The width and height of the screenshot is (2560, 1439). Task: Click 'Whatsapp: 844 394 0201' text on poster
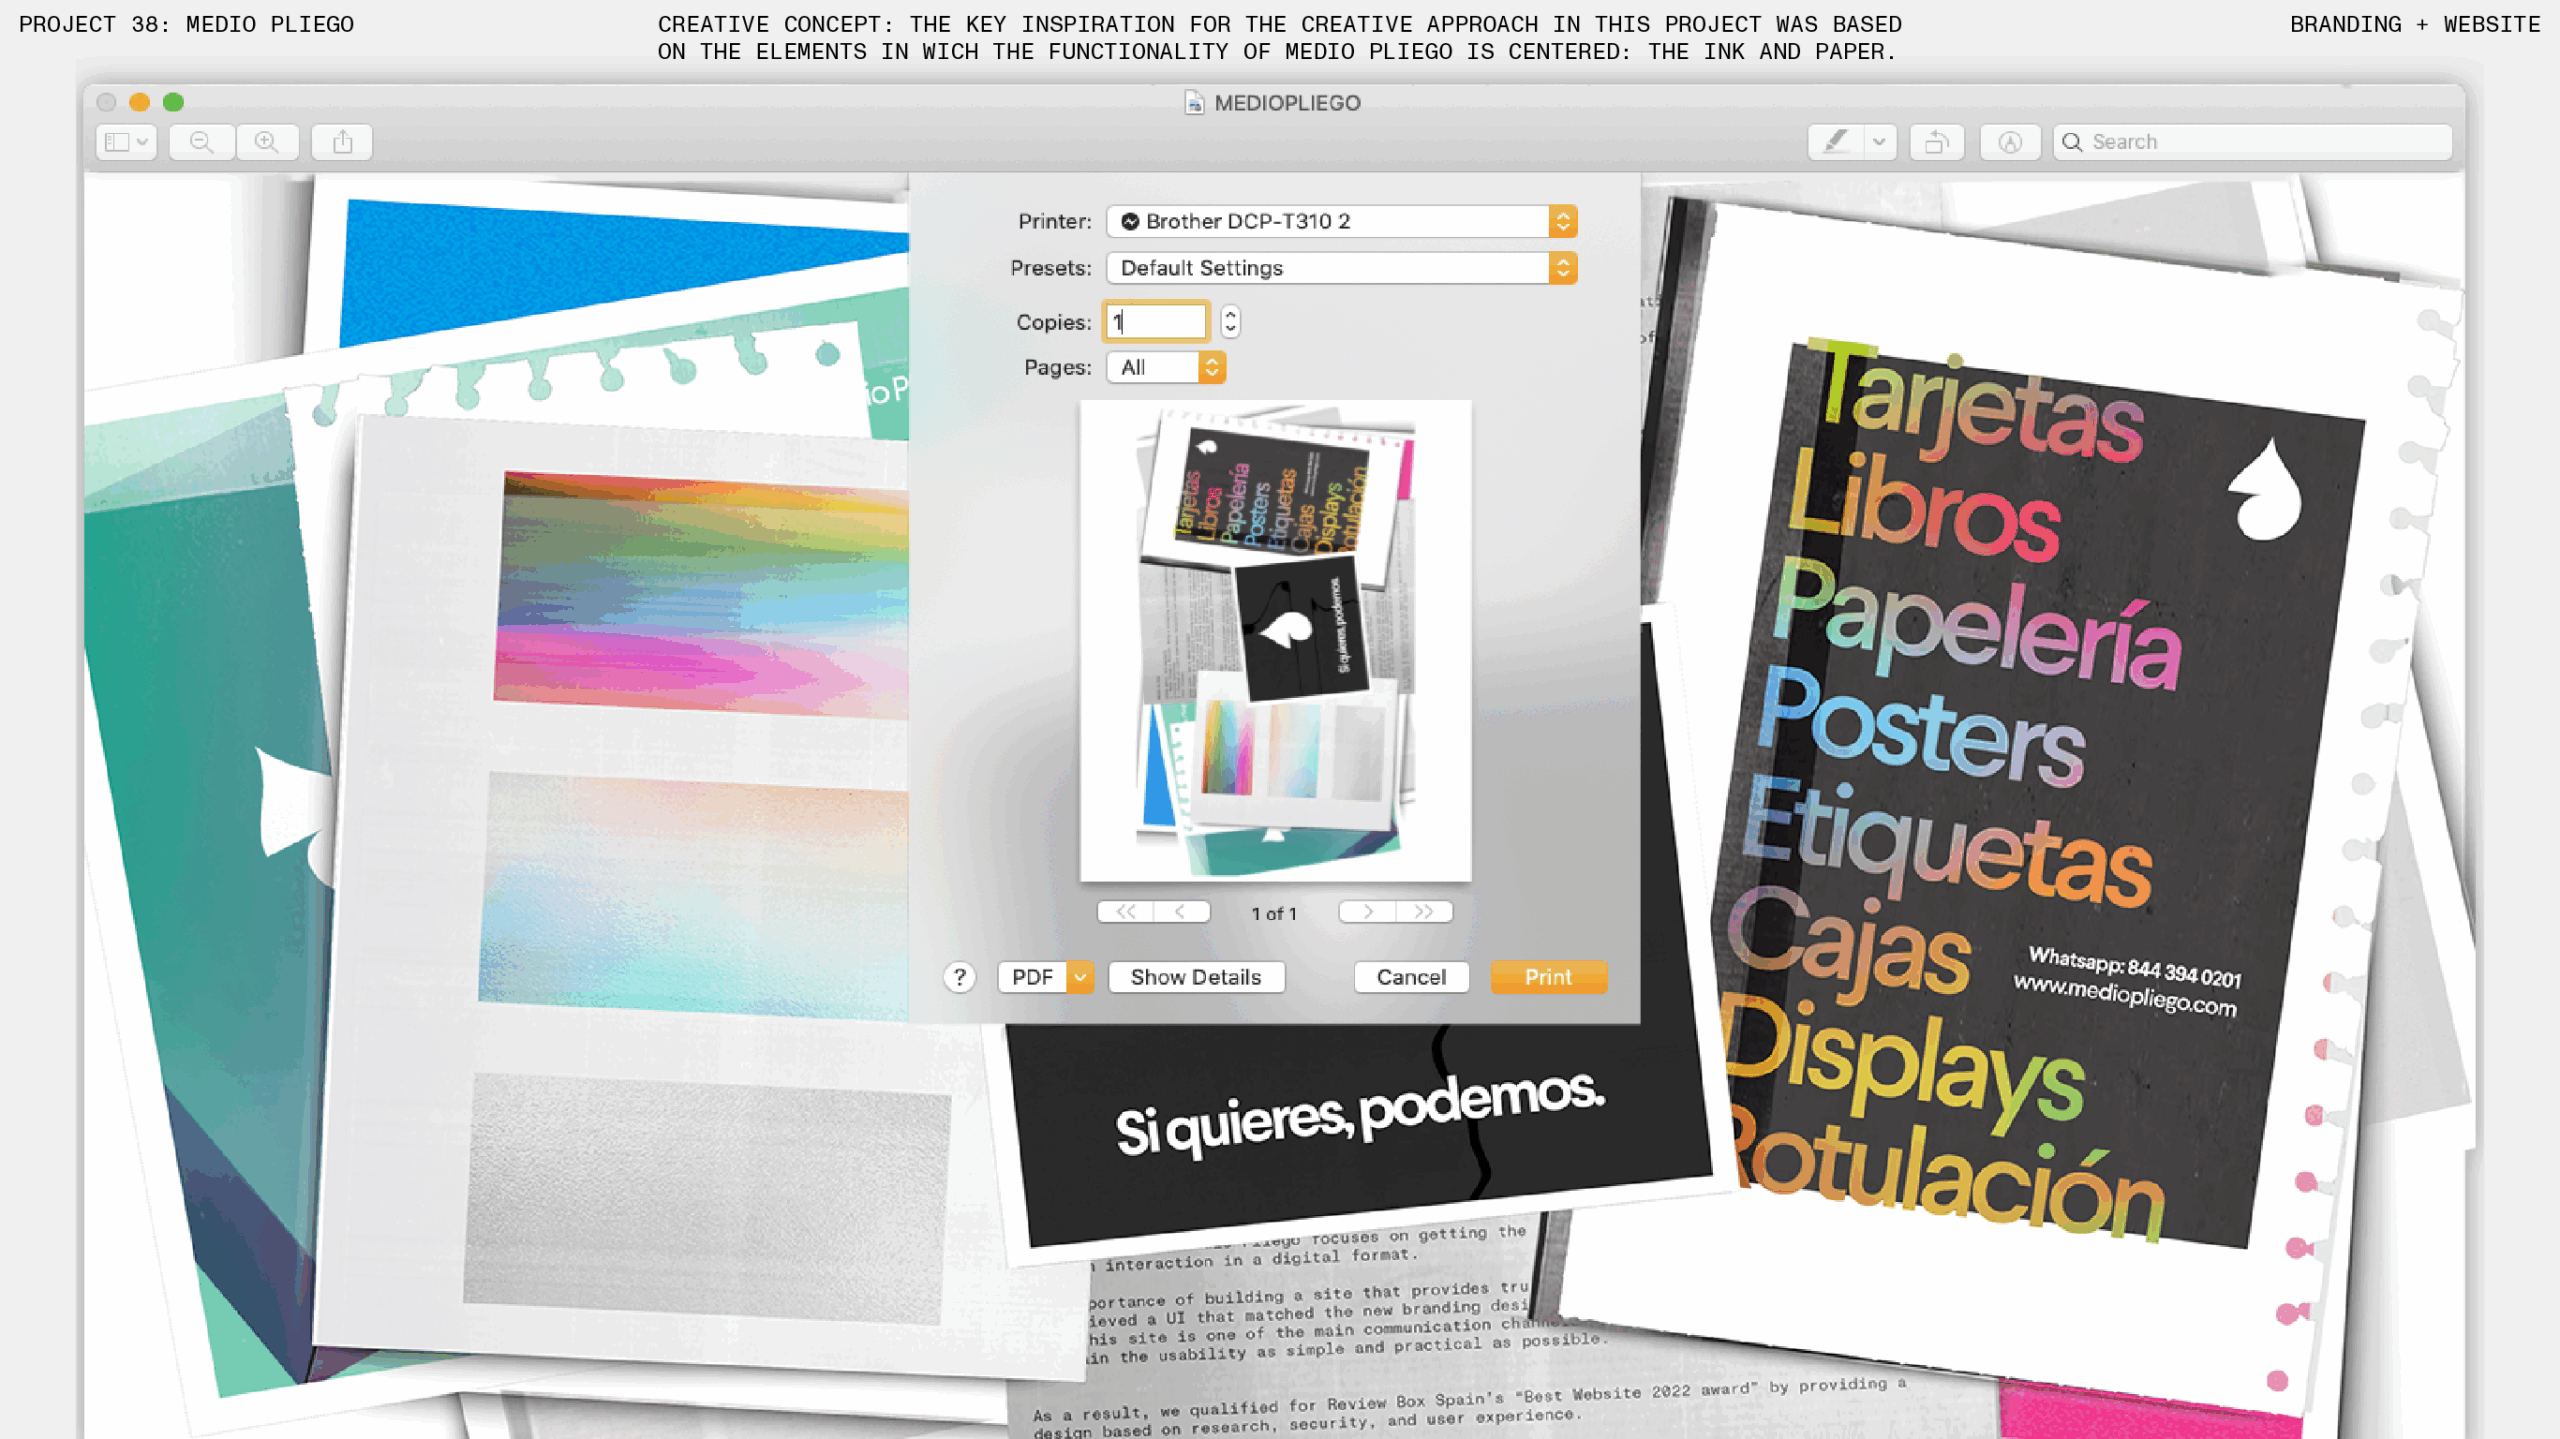(x=2134, y=966)
